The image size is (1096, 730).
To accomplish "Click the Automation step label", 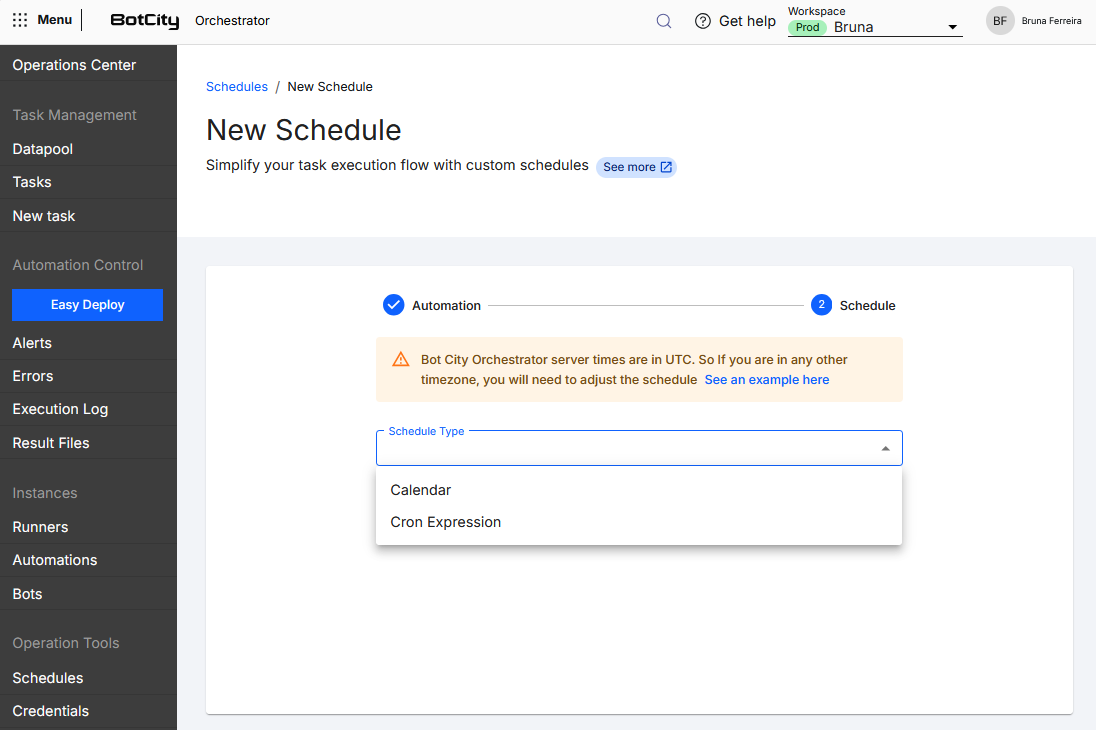I will [446, 306].
